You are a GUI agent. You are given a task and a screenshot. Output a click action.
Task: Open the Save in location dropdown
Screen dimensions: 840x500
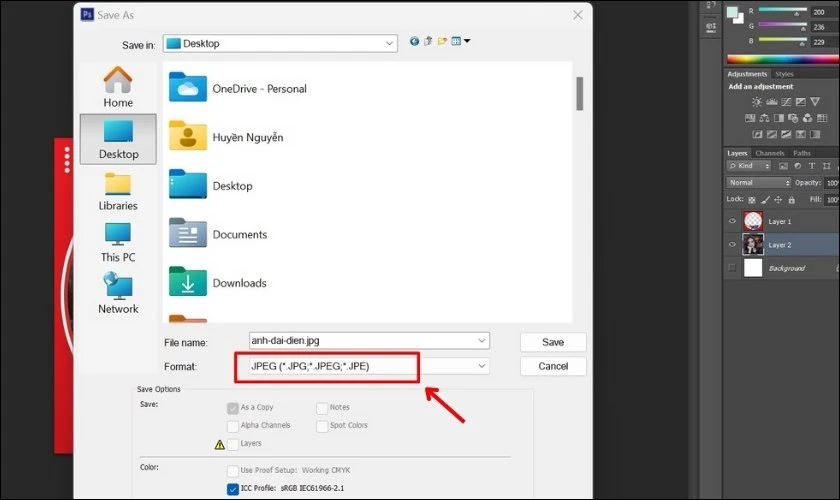[x=389, y=43]
